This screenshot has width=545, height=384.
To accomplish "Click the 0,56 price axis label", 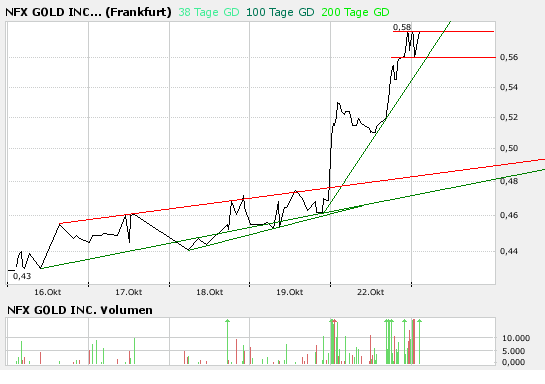I will click(509, 57).
